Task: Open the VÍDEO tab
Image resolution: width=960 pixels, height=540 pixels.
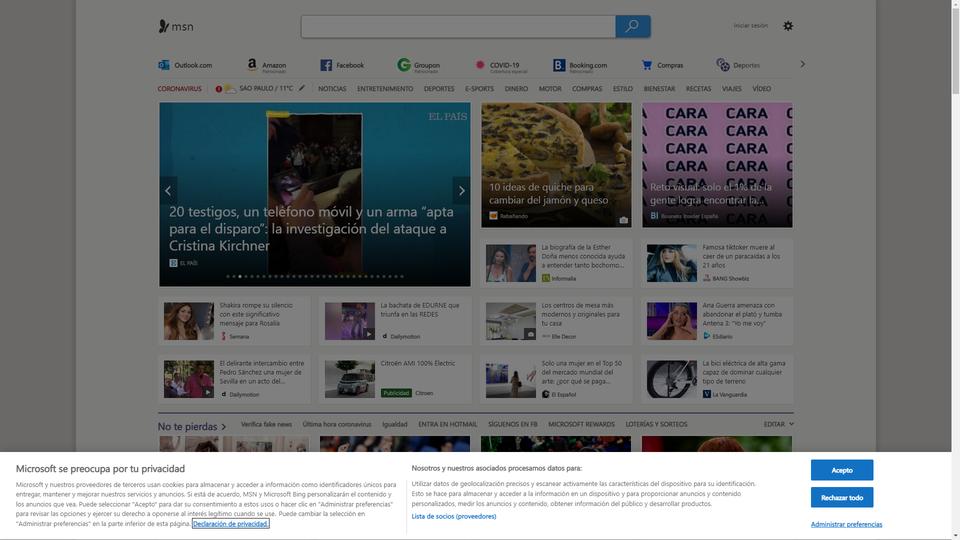Action: point(762,89)
